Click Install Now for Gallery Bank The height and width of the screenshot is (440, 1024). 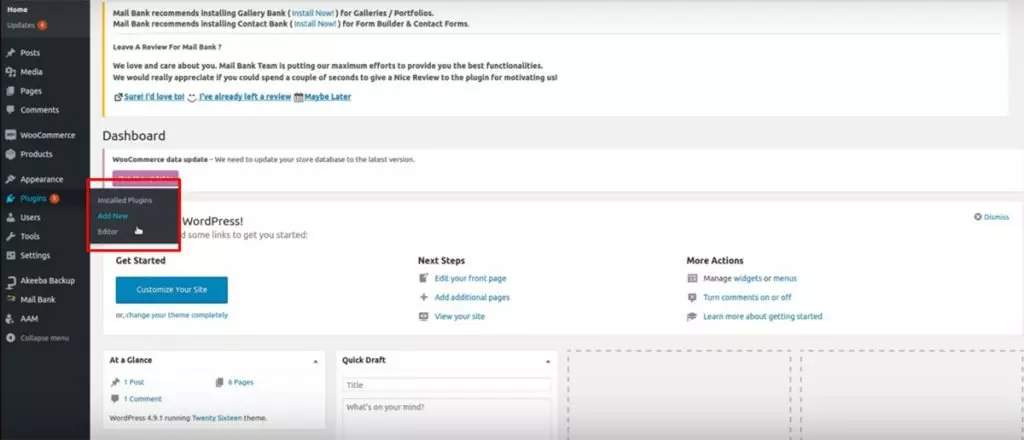(313, 13)
